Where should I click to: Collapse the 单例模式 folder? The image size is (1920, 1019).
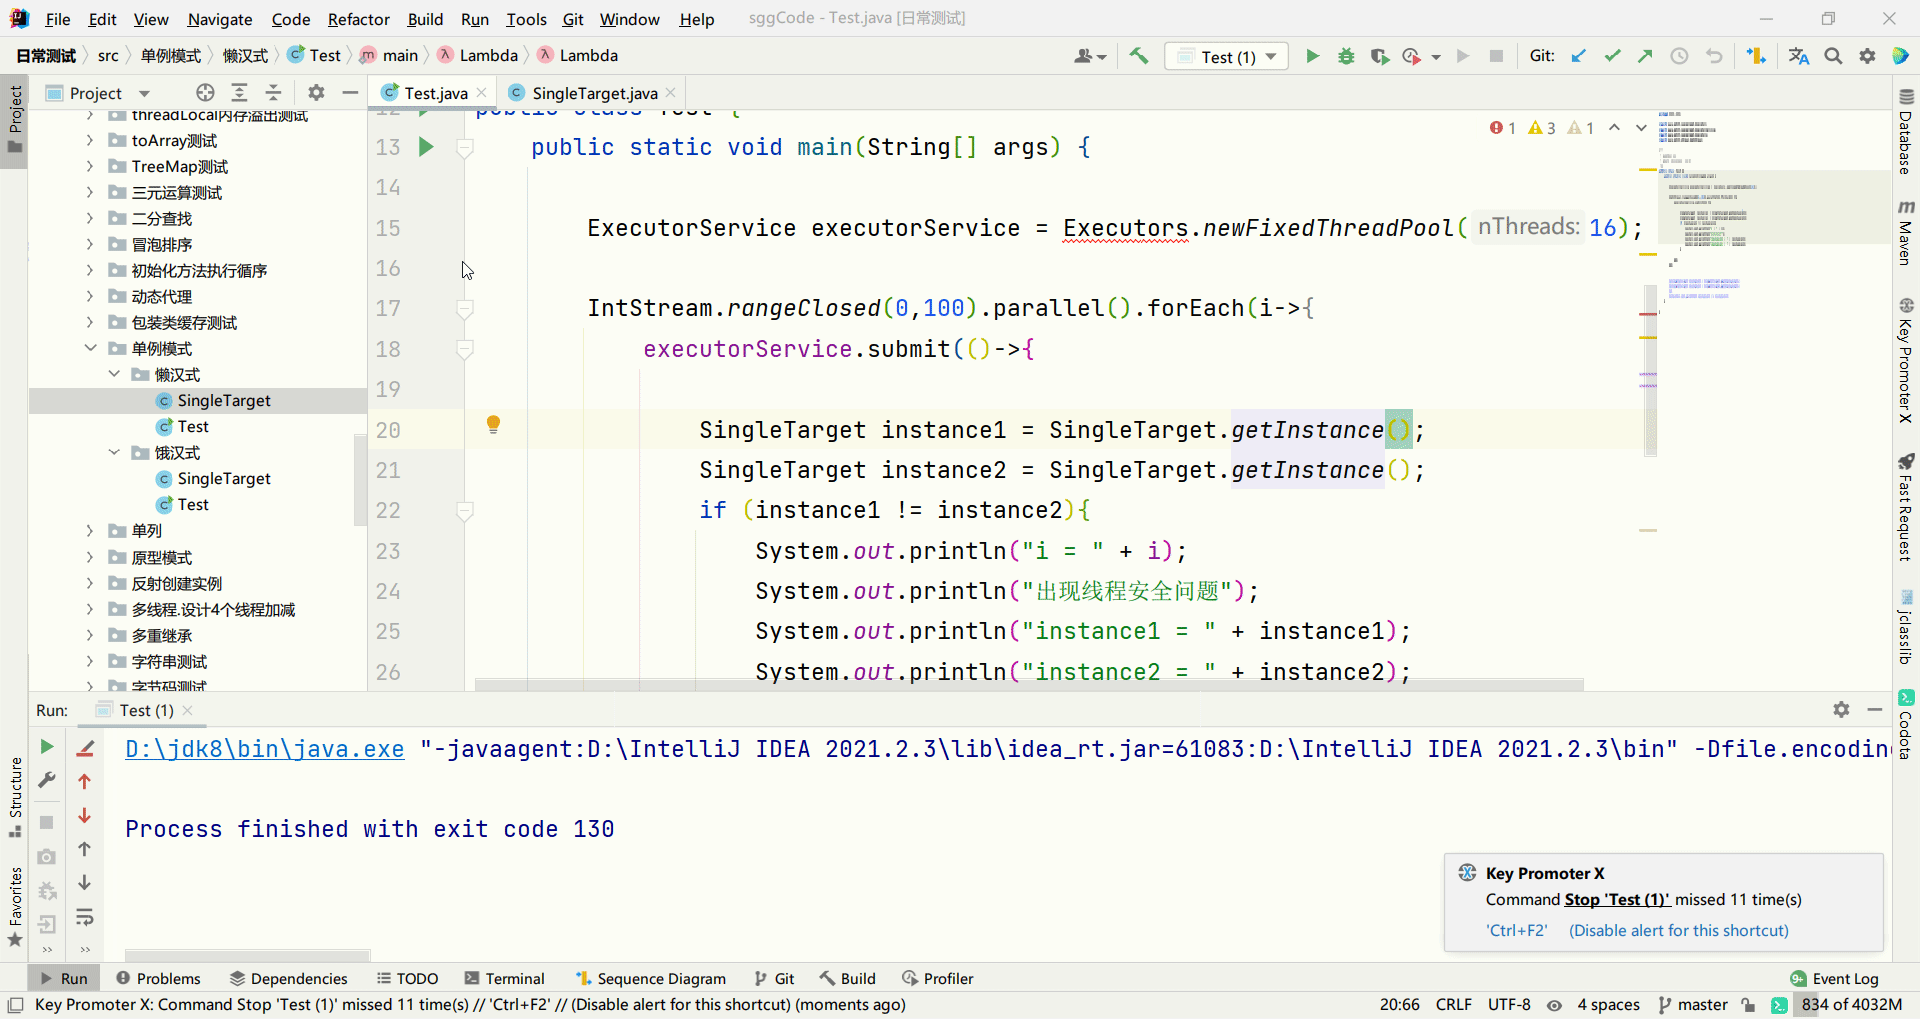90,348
